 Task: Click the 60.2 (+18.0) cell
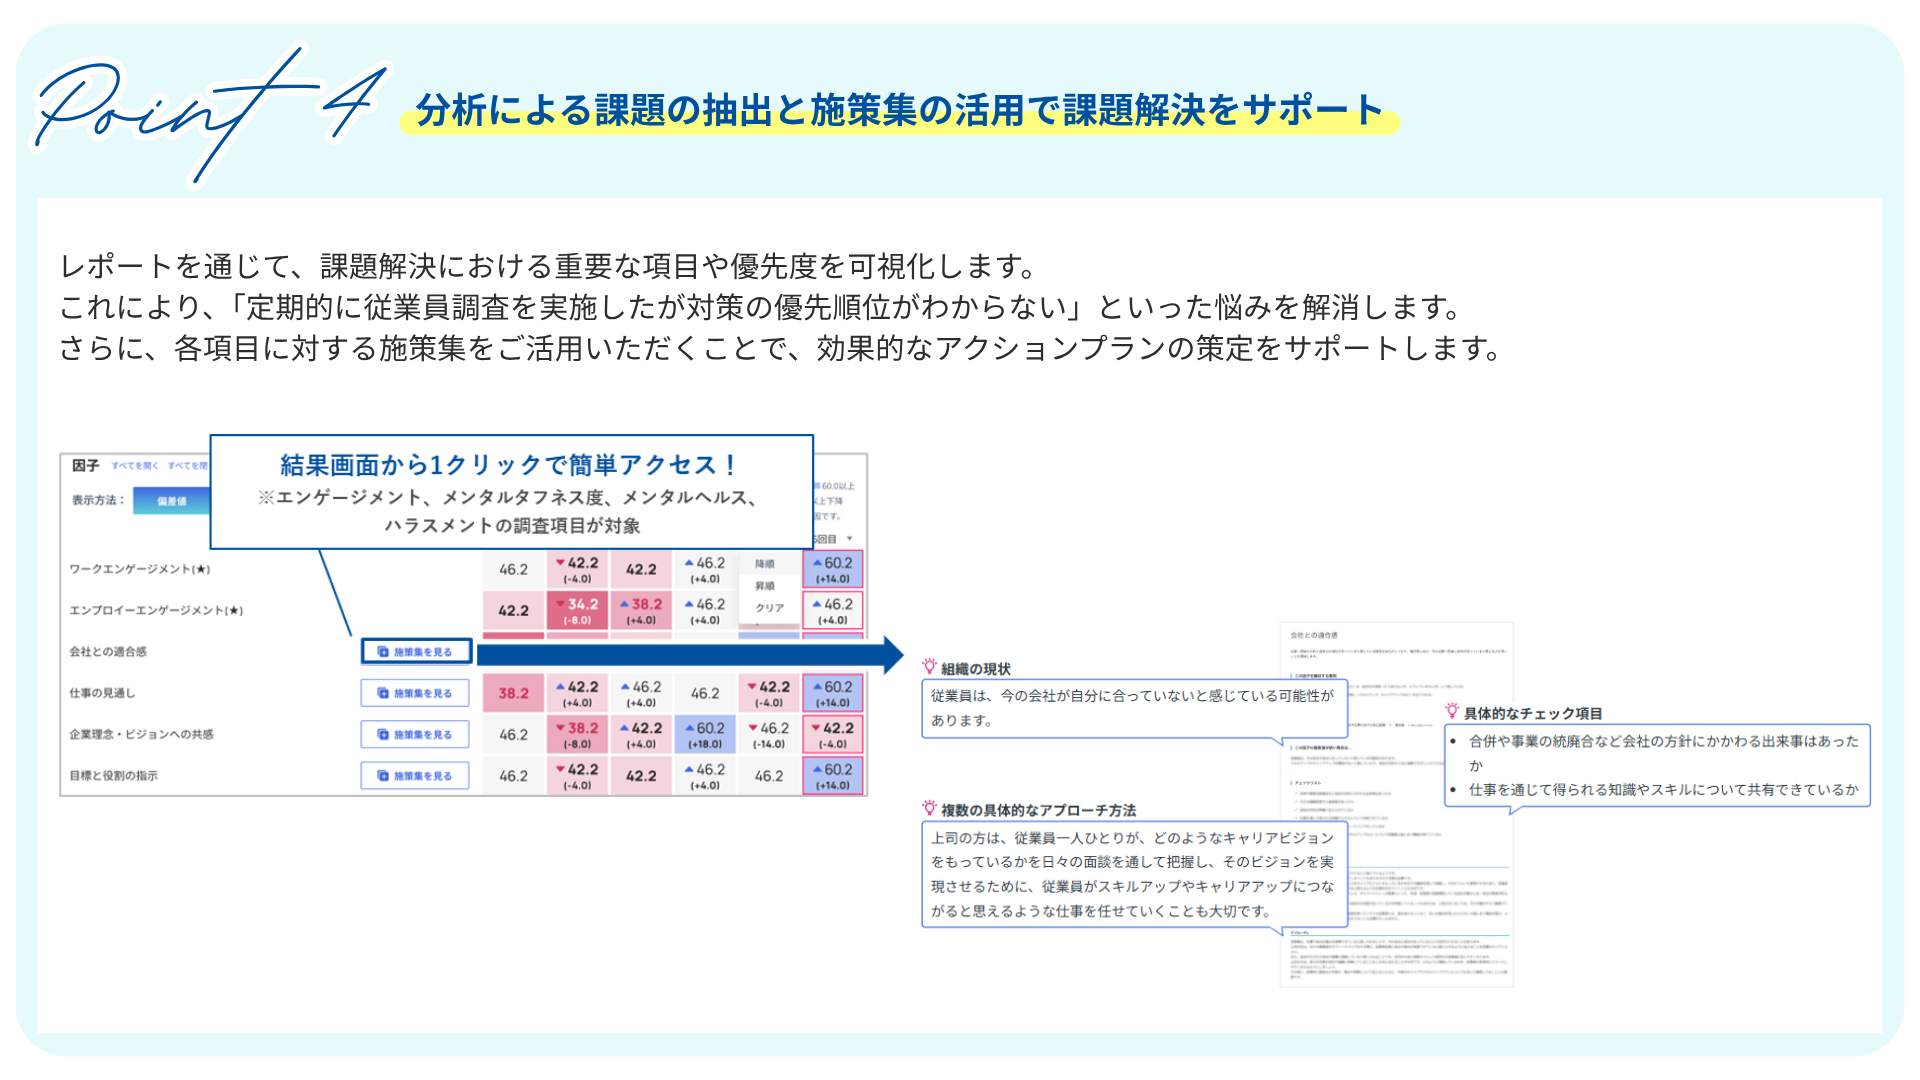coord(705,735)
